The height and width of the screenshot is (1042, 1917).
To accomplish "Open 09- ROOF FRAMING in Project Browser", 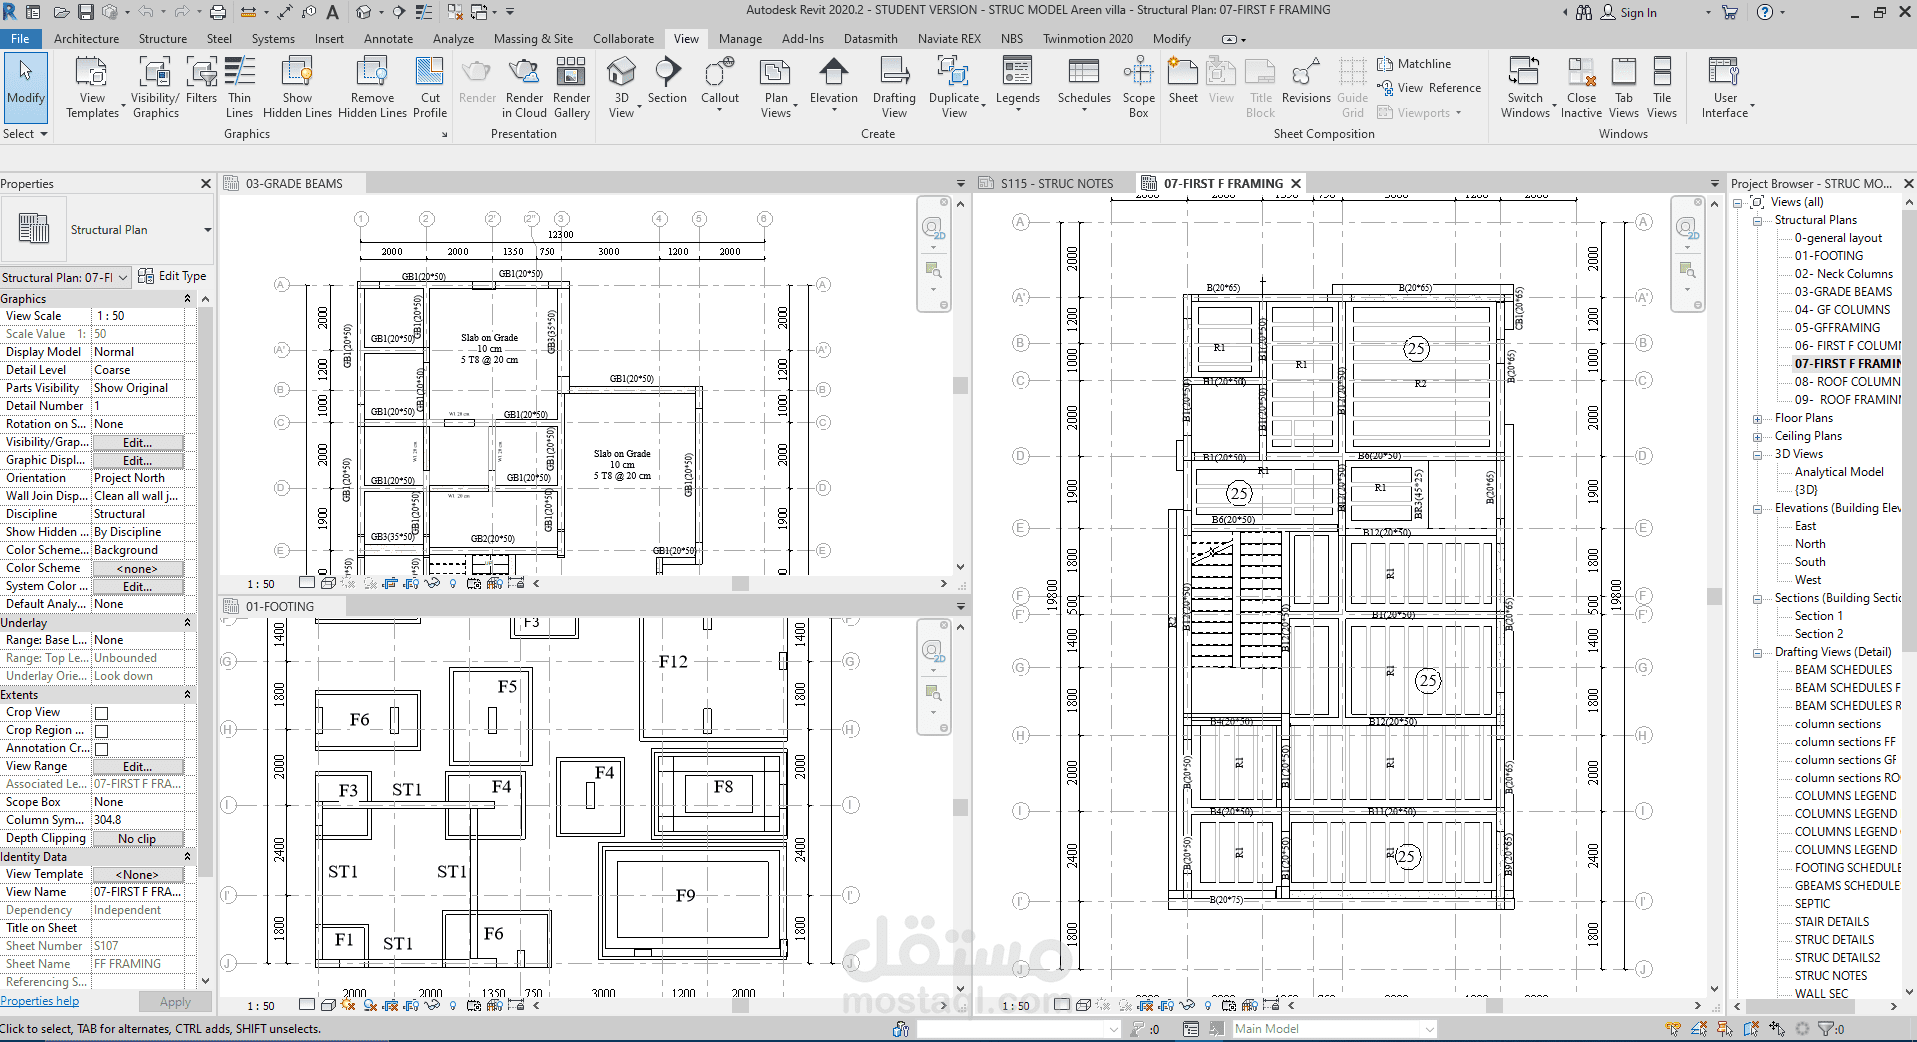I will [1847, 400].
